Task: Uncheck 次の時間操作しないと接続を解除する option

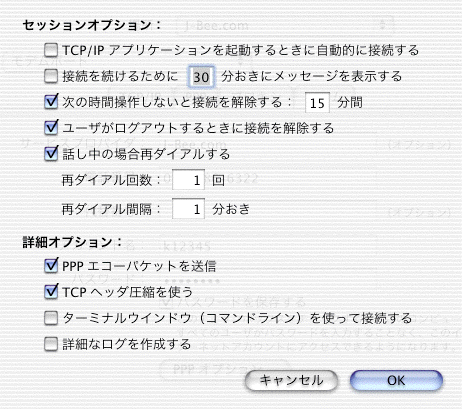Action: (51, 102)
